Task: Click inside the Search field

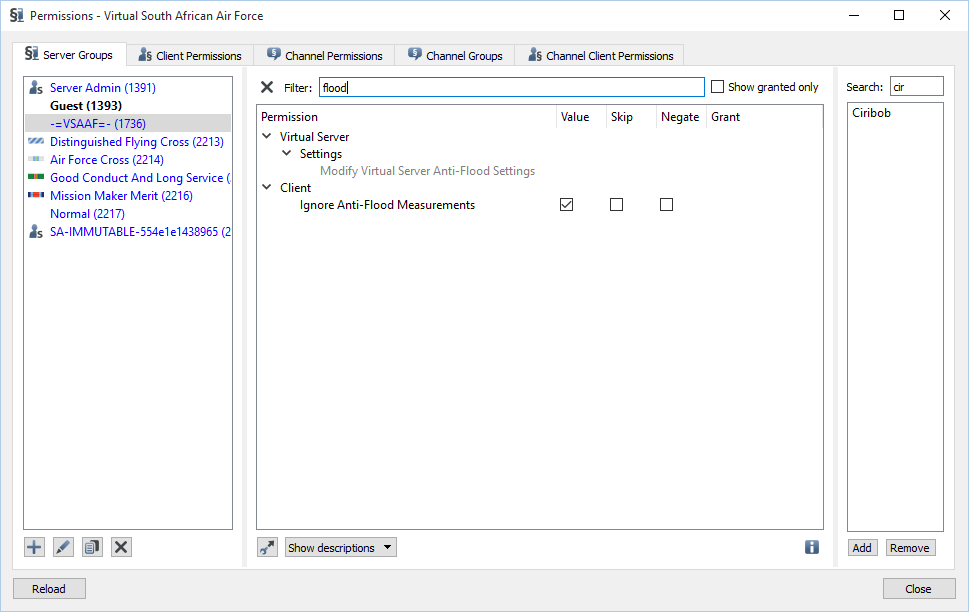Action: click(916, 86)
